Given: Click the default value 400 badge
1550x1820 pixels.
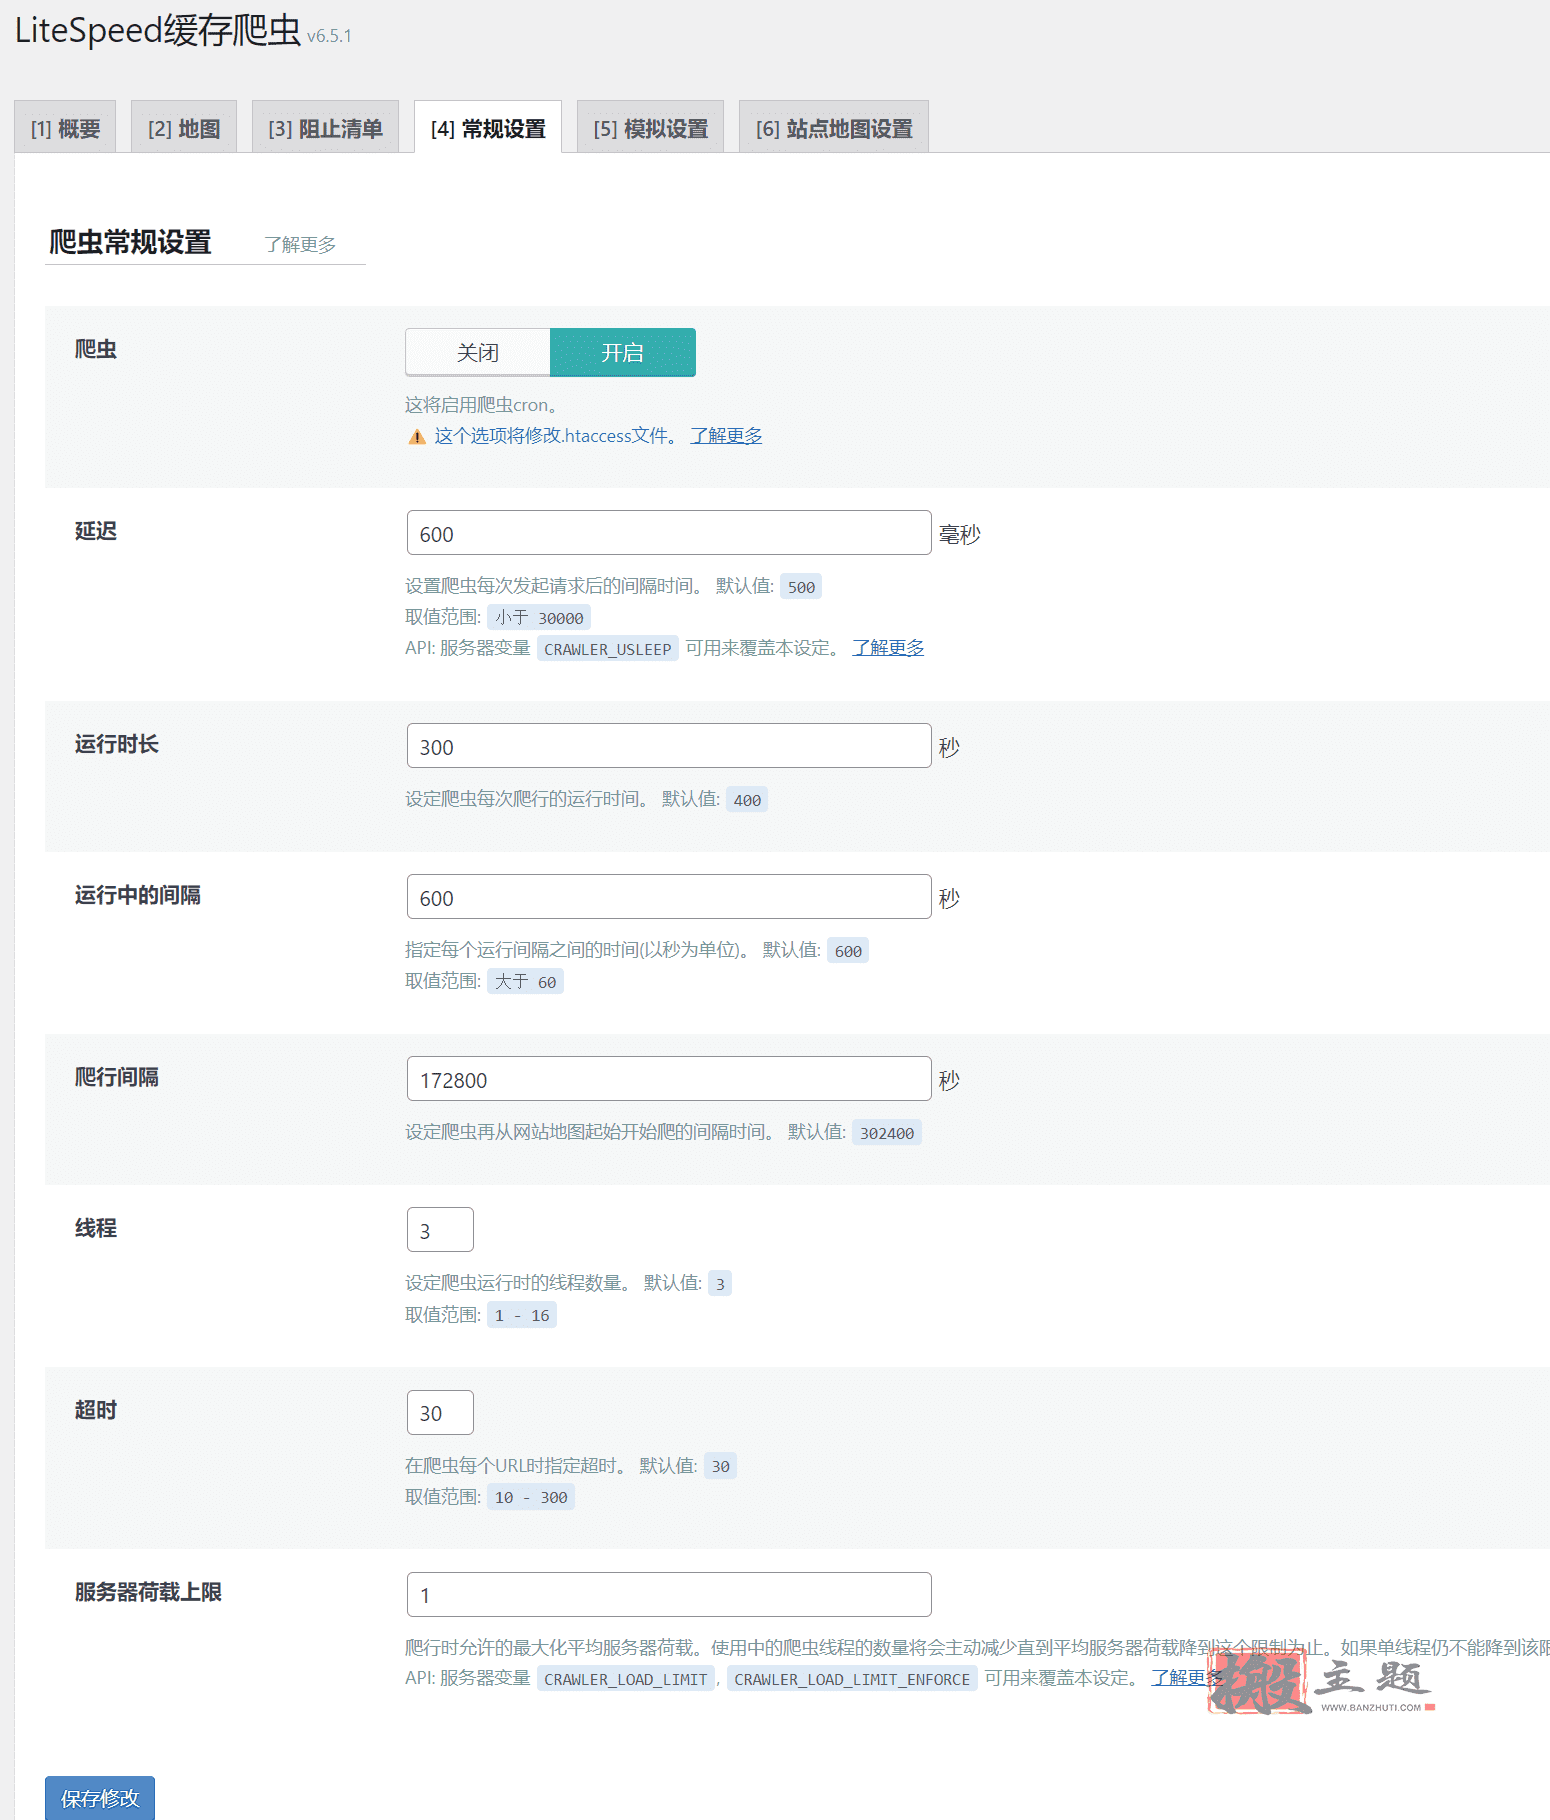Looking at the screenshot, I should coord(747,800).
